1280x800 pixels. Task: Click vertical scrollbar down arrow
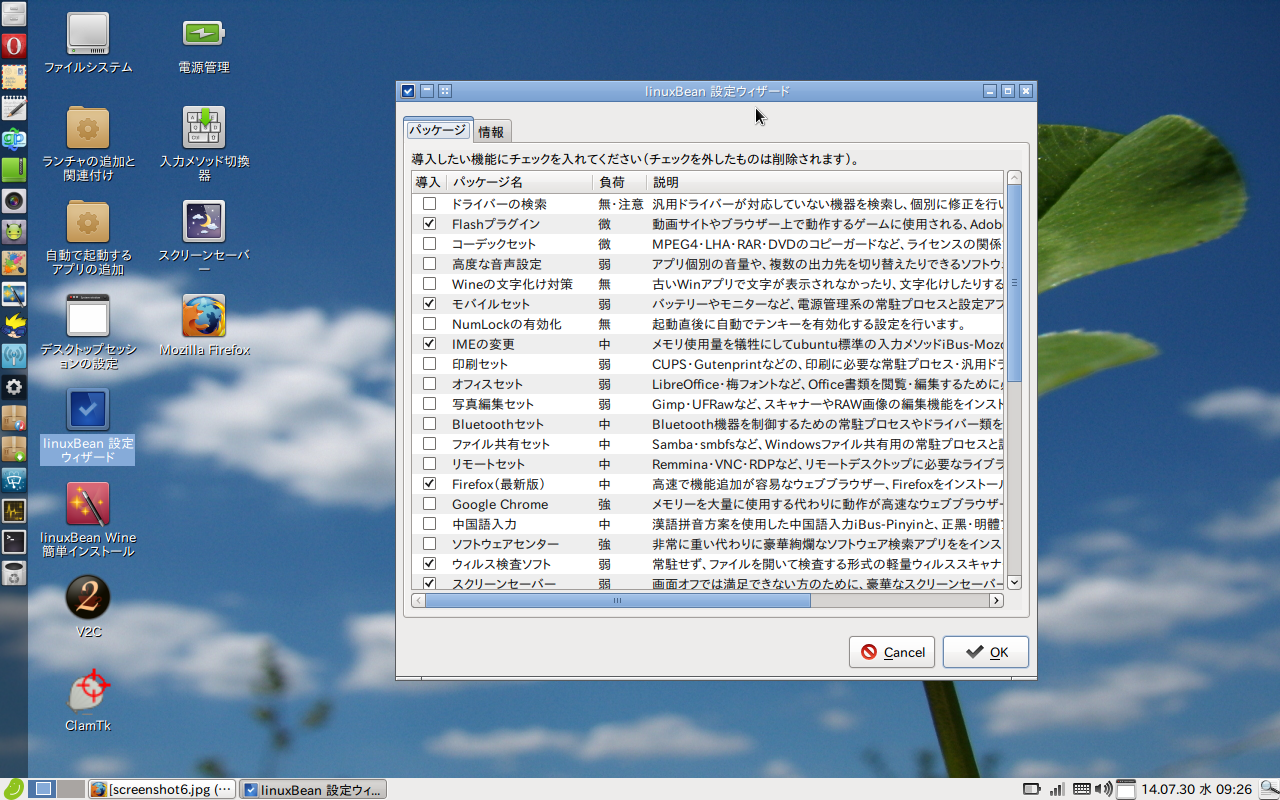coord(1014,582)
